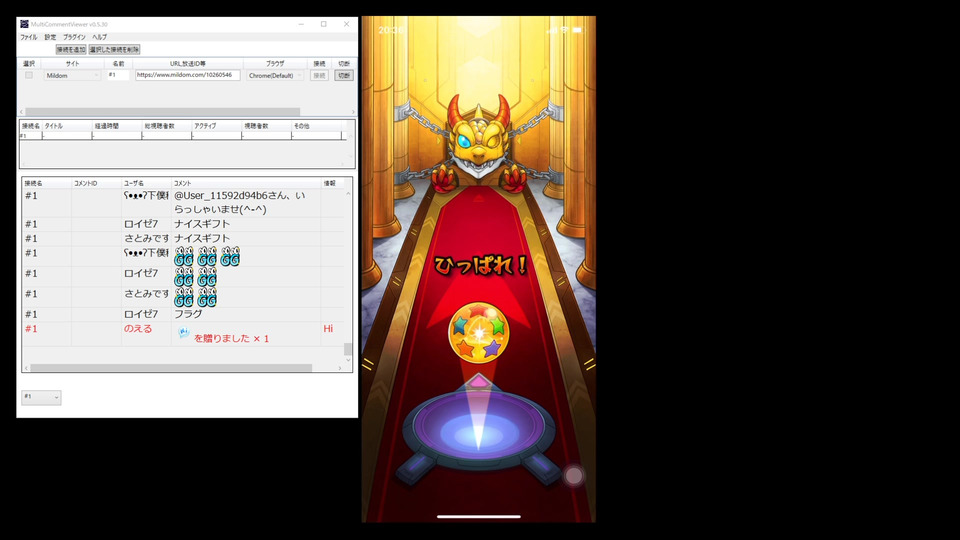Click the red を贈りました × 1 text
The height and width of the screenshot is (540, 960).
point(231,339)
